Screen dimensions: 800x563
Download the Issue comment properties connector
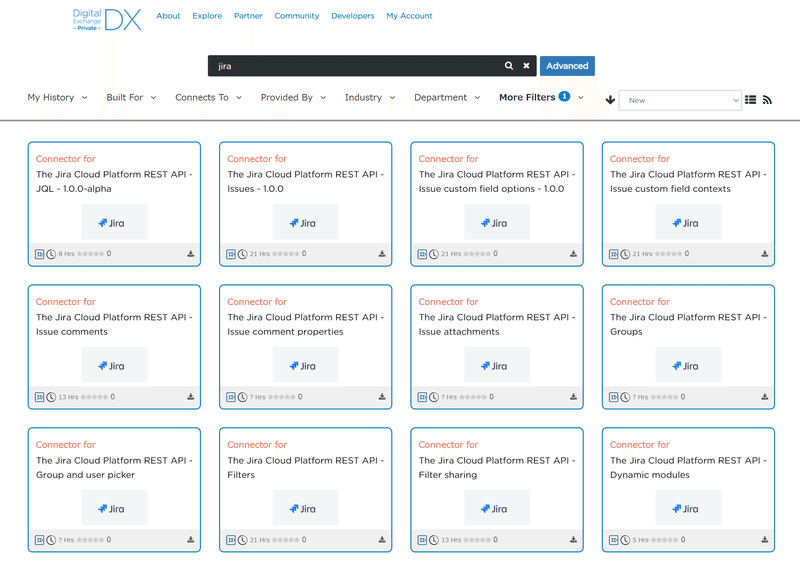(x=382, y=397)
